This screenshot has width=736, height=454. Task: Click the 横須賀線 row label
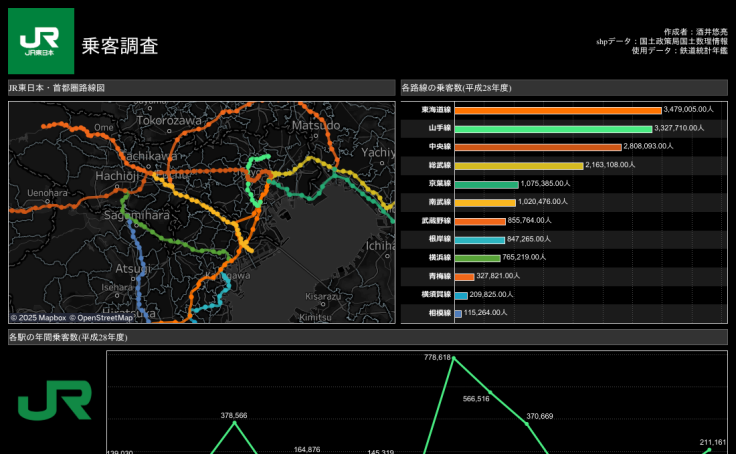point(427,295)
